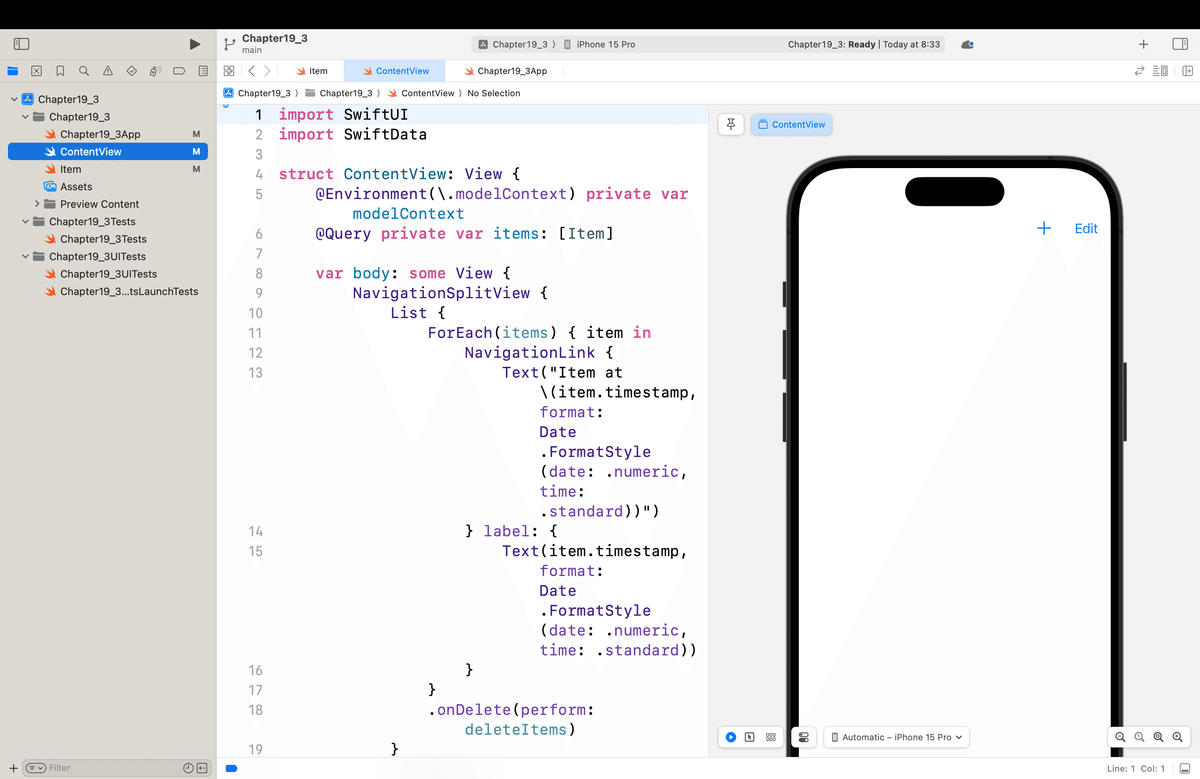Click the plus Library button in toolbar
Screen dimensions: 1200x779
1143,44
